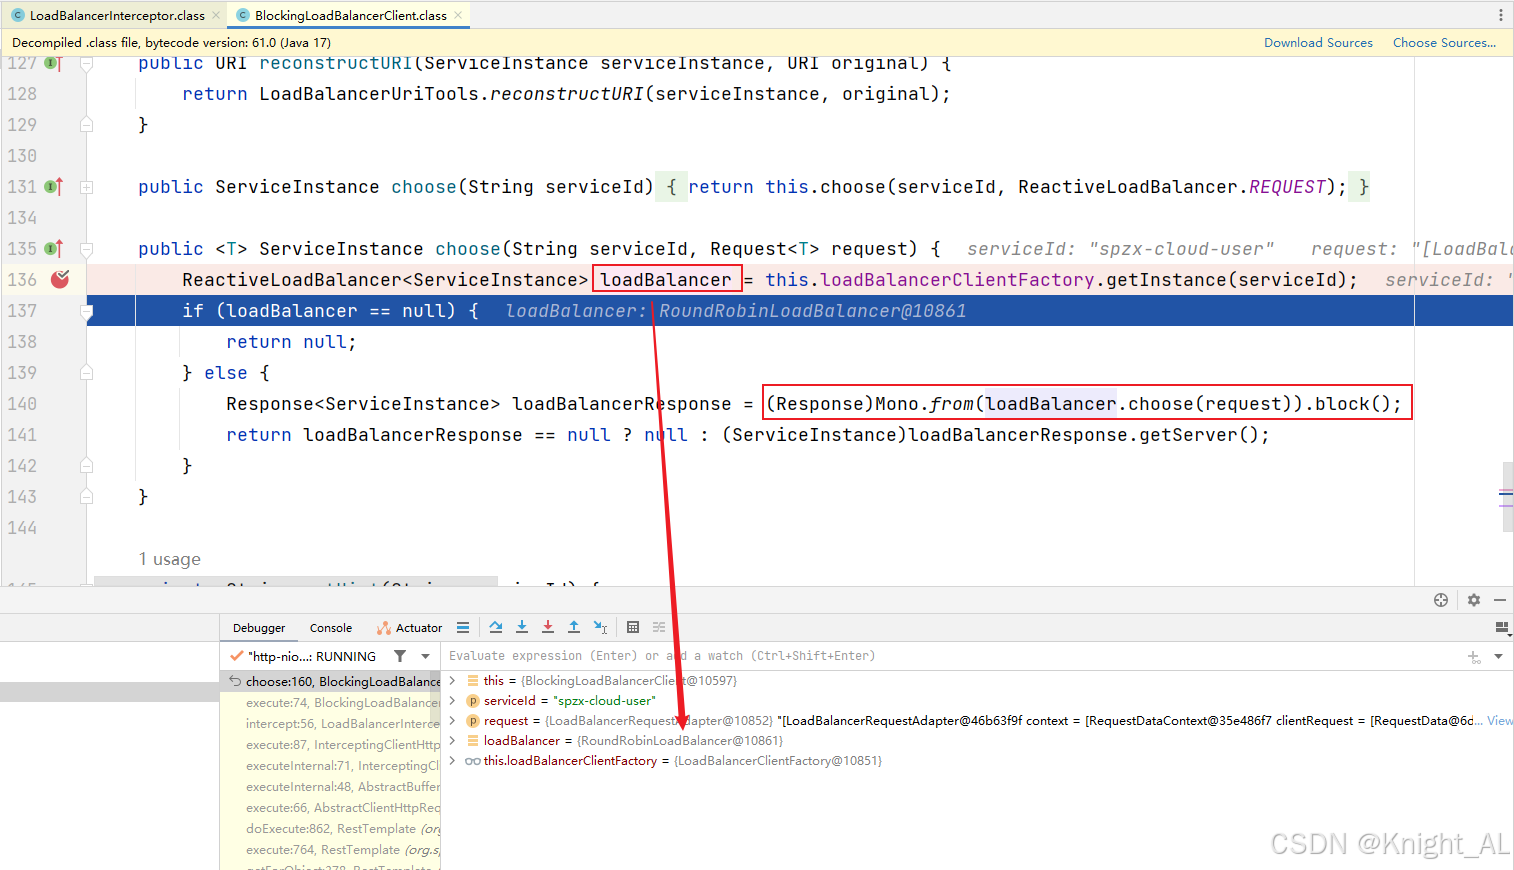Collapse the if block fold on line 137
1514x870 pixels.
click(x=86, y=311)
